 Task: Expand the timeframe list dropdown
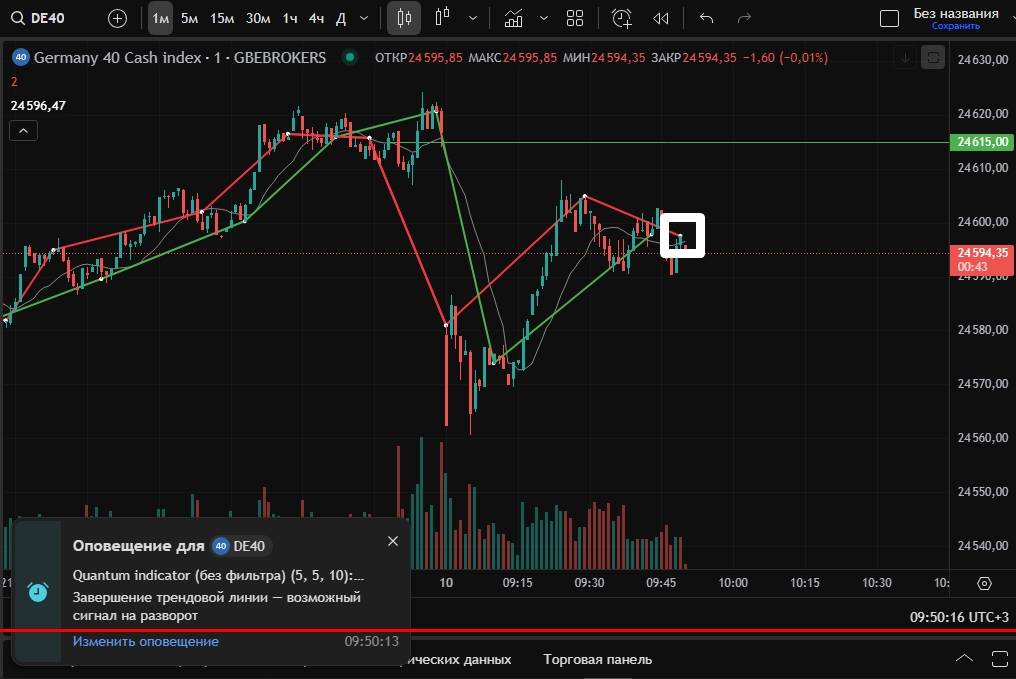(364, 18)
